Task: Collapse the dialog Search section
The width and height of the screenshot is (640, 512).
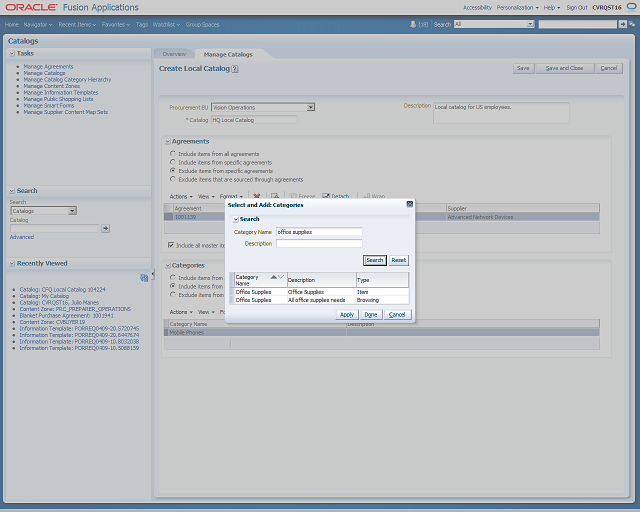Action: tap(236, 219)
